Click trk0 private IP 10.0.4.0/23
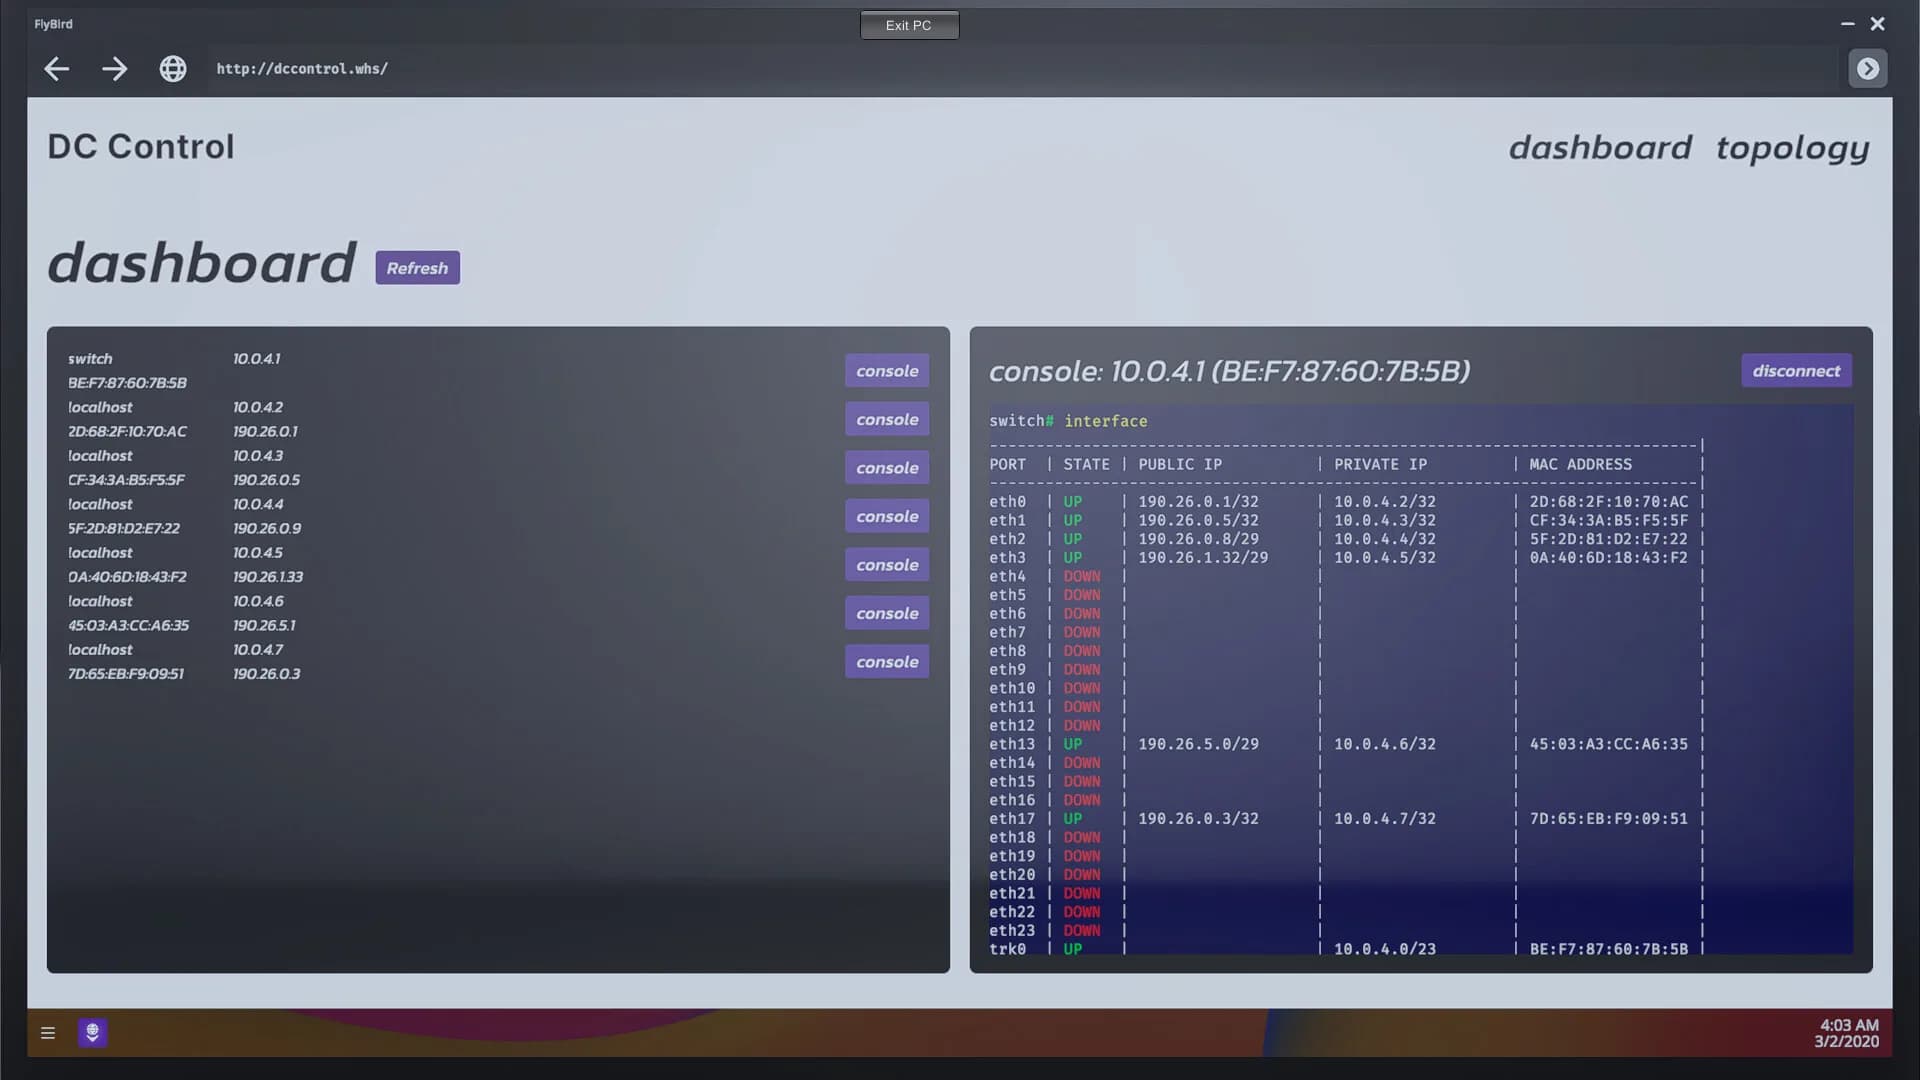 (1384, 949)
